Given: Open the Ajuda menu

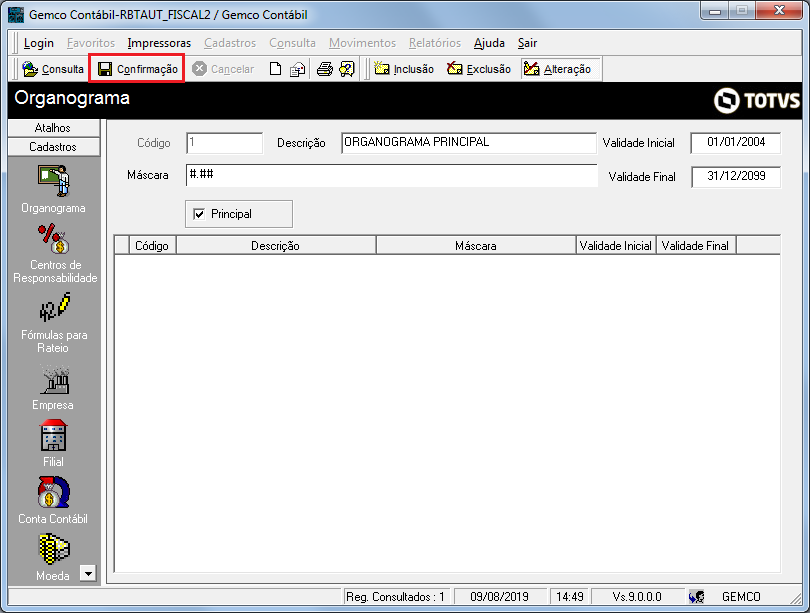Looking at the screenshot, I should tap(489, 43).
